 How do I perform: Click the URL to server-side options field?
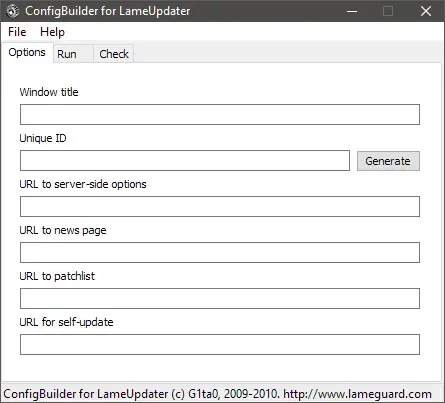click(x=220, y=206)
